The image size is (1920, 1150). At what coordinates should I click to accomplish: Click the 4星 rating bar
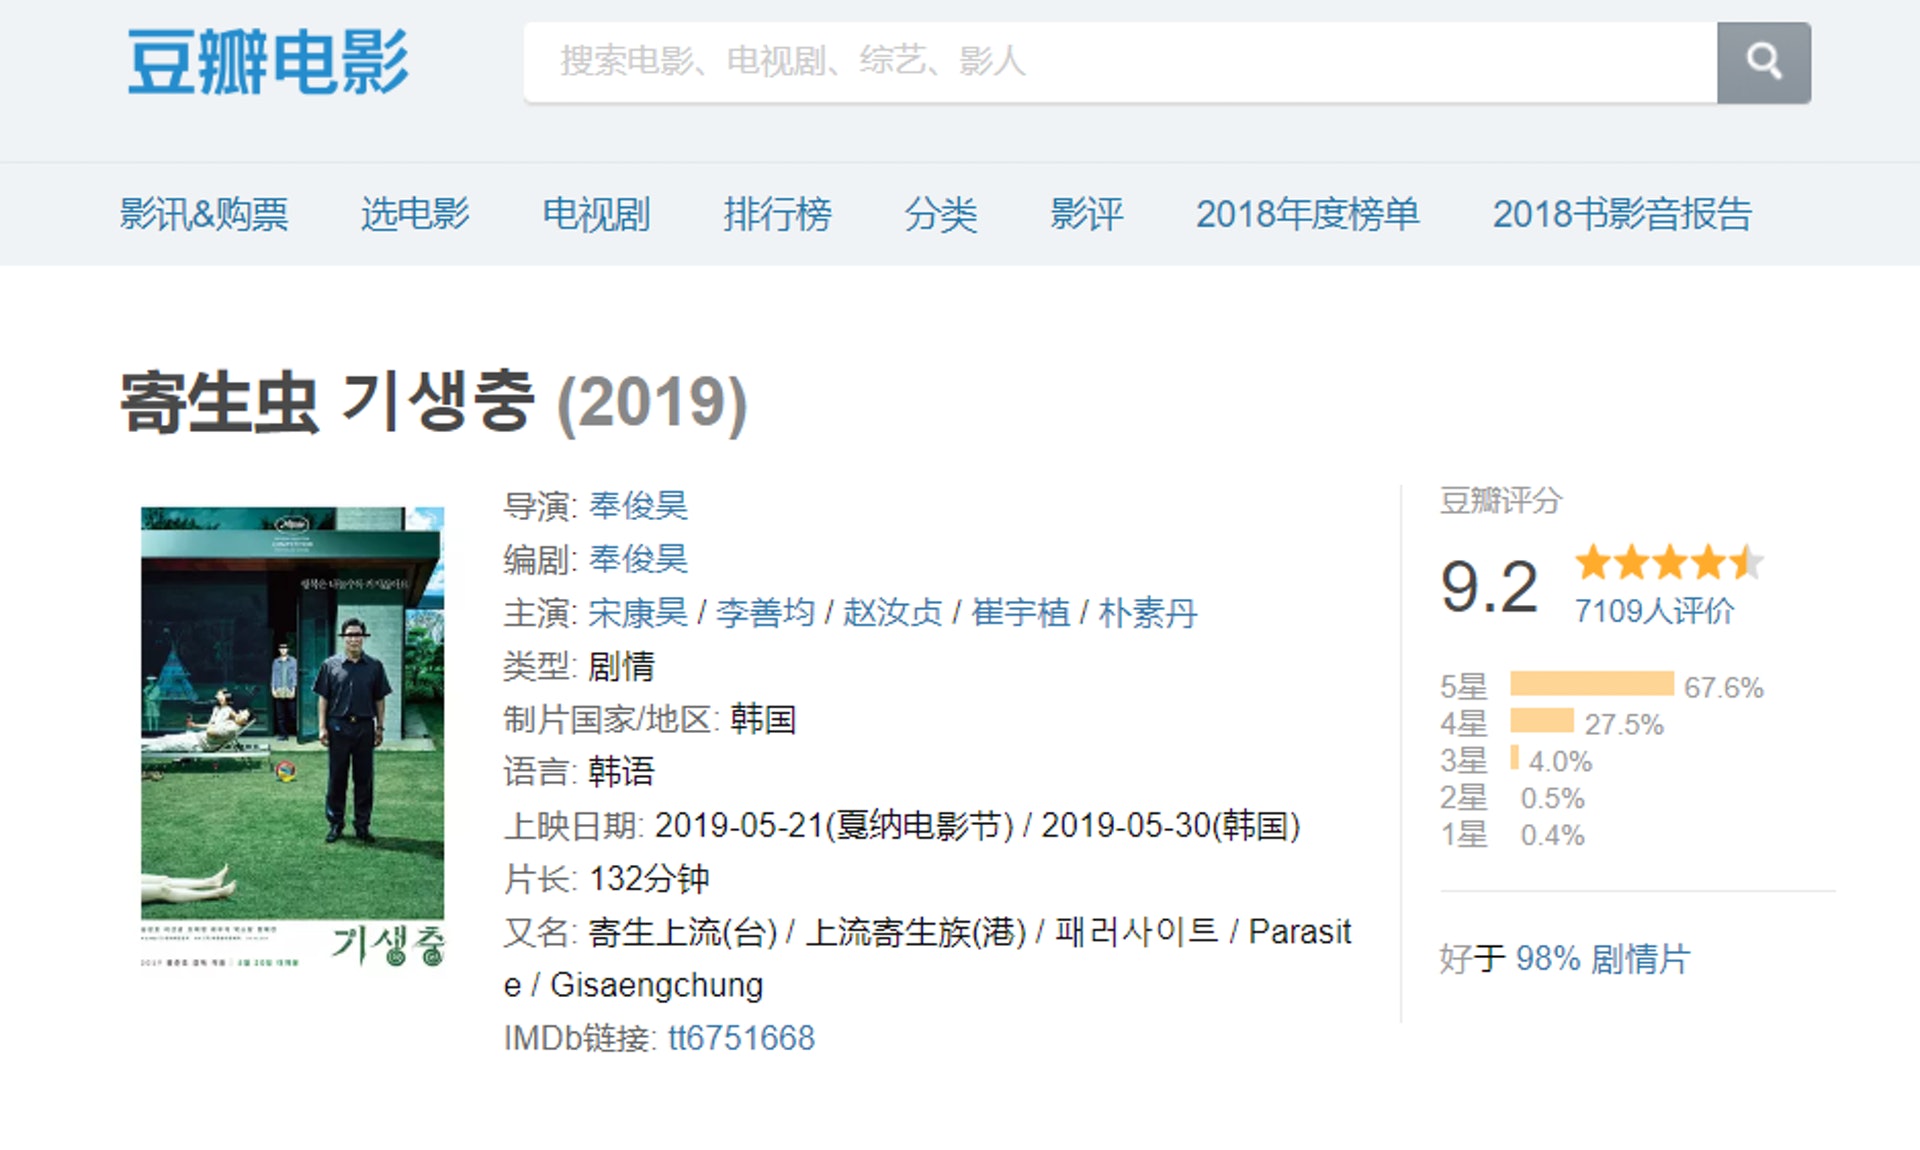tap(1542, 721)
